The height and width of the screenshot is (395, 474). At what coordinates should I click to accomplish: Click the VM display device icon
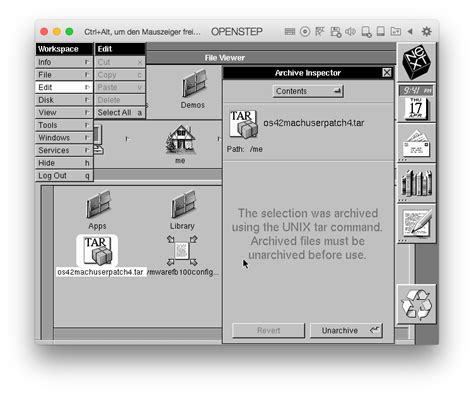pyautogui.click(x=366, y=32)
